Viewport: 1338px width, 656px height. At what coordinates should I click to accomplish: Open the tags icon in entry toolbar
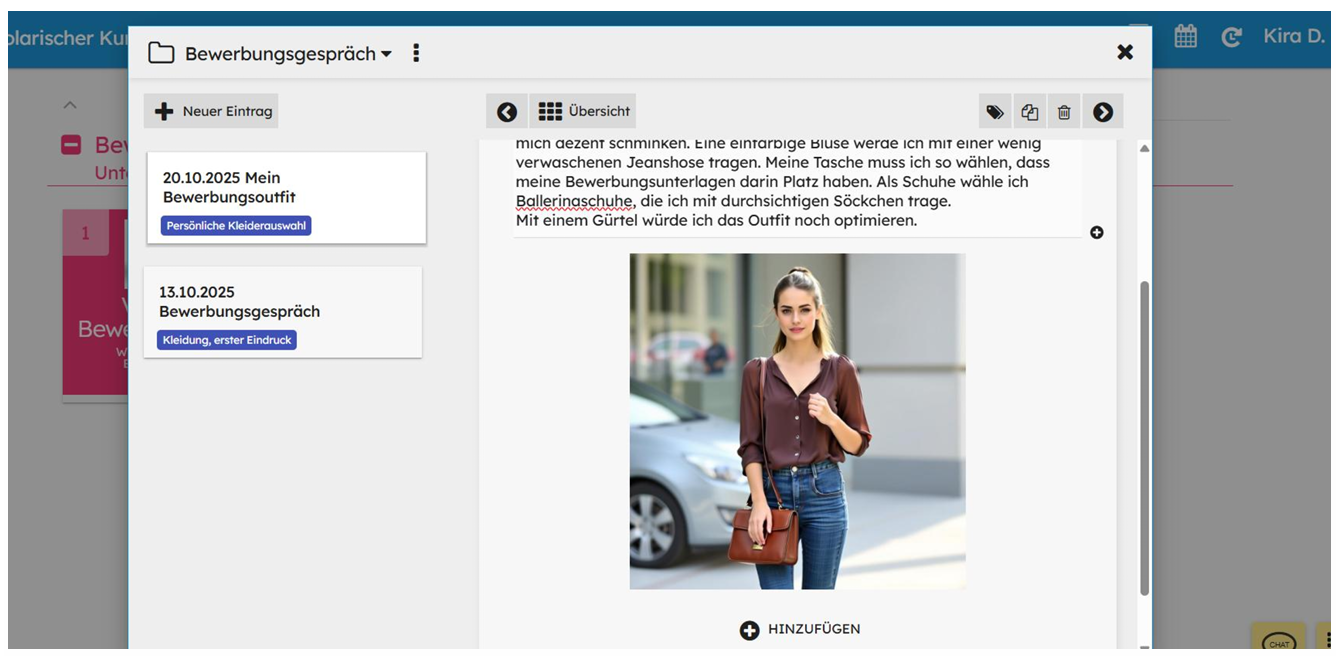994,112
